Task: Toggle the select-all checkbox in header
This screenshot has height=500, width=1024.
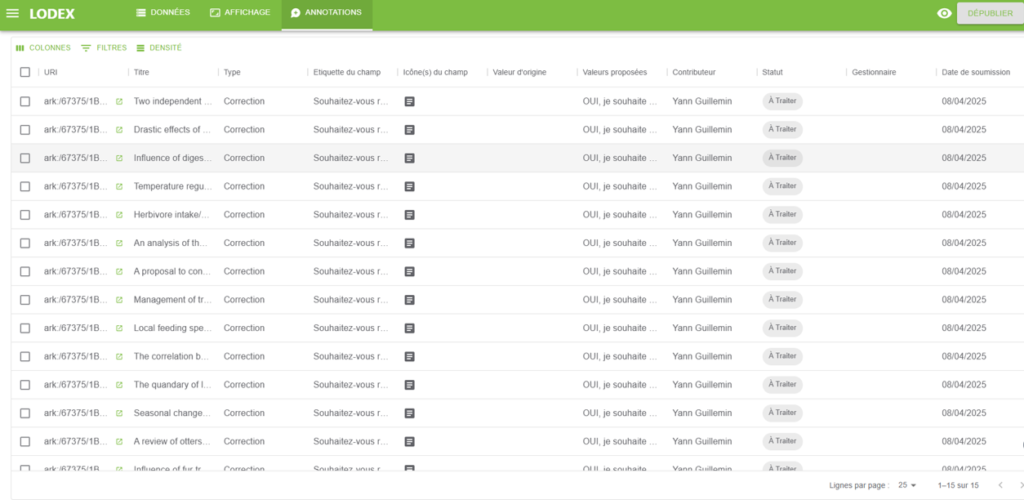Action: point(25,72)
